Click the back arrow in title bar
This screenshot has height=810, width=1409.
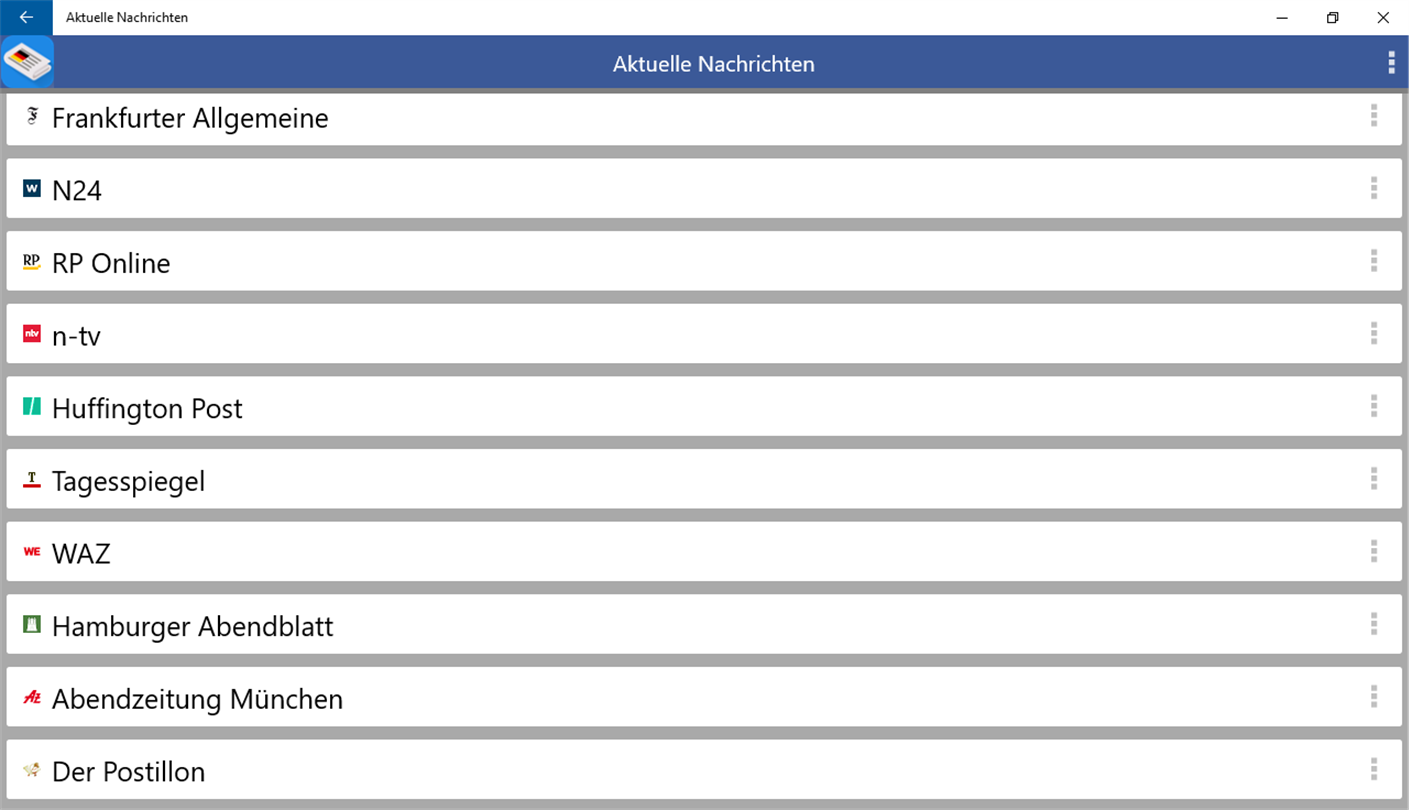(x=26, y=17)
